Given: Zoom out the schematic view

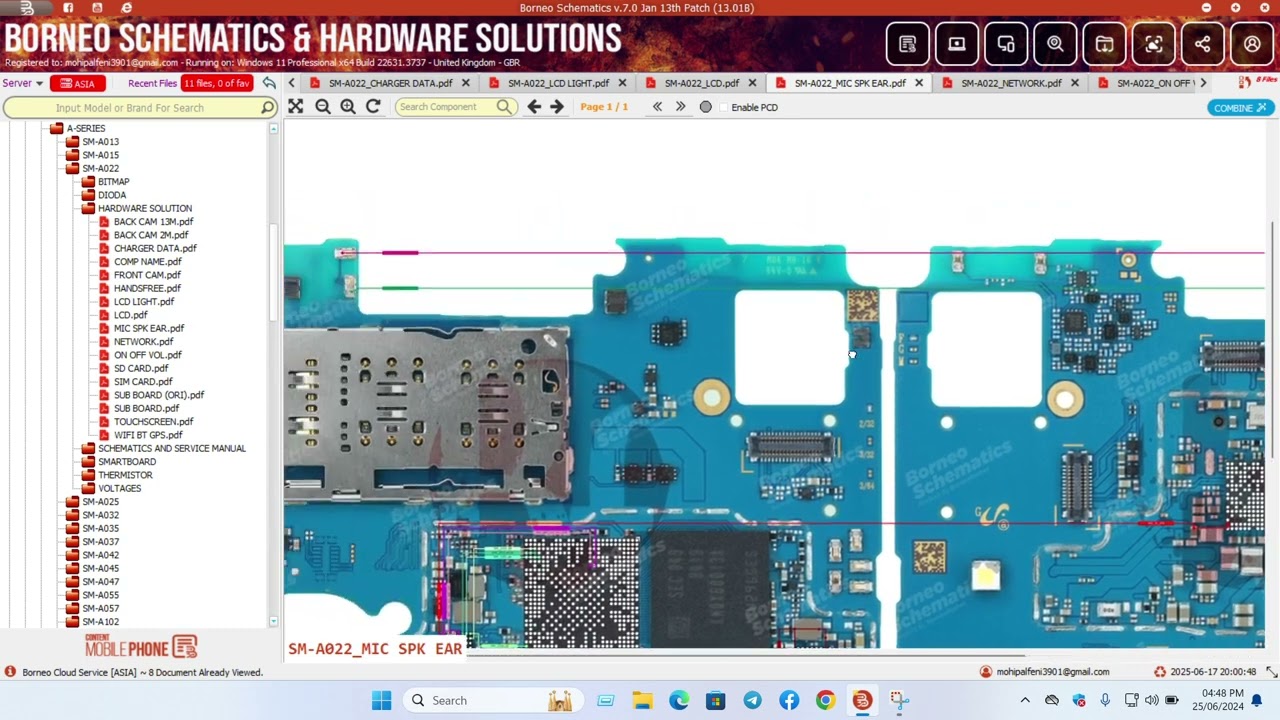Looking at the screenshot, I should [322, 106].
